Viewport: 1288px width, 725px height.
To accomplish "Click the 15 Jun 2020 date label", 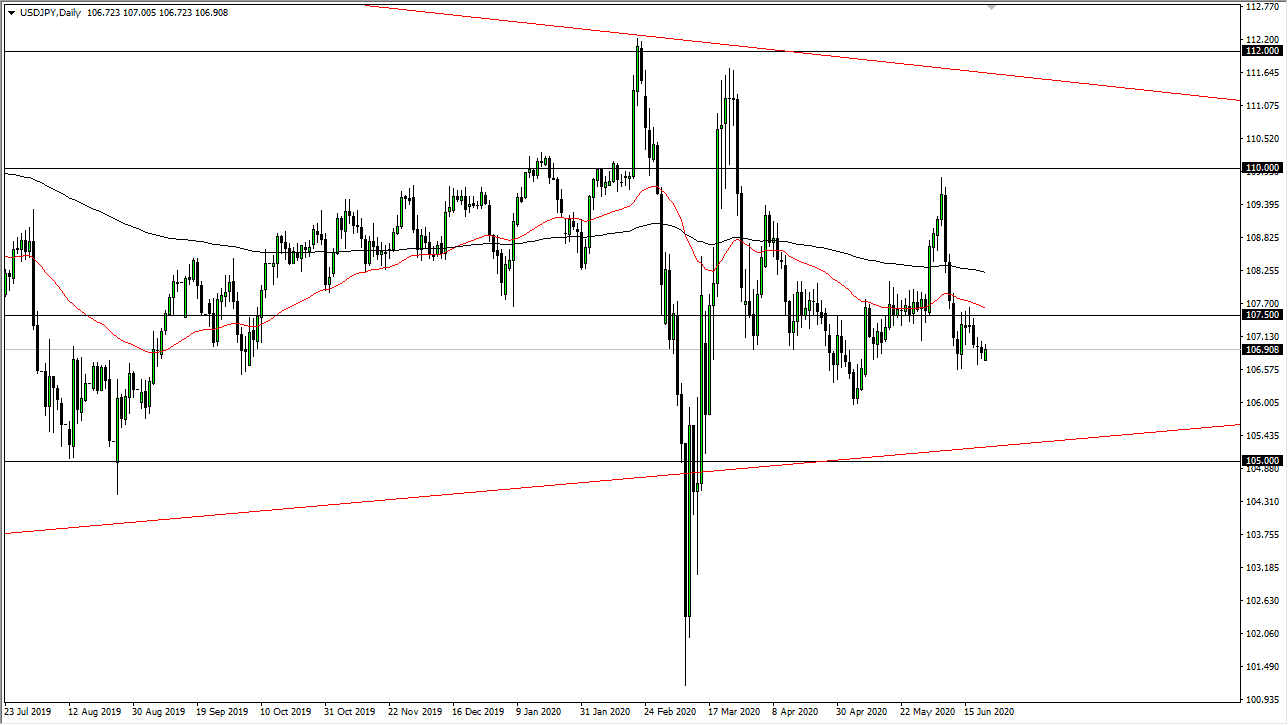I will click(x=992, y=712).
